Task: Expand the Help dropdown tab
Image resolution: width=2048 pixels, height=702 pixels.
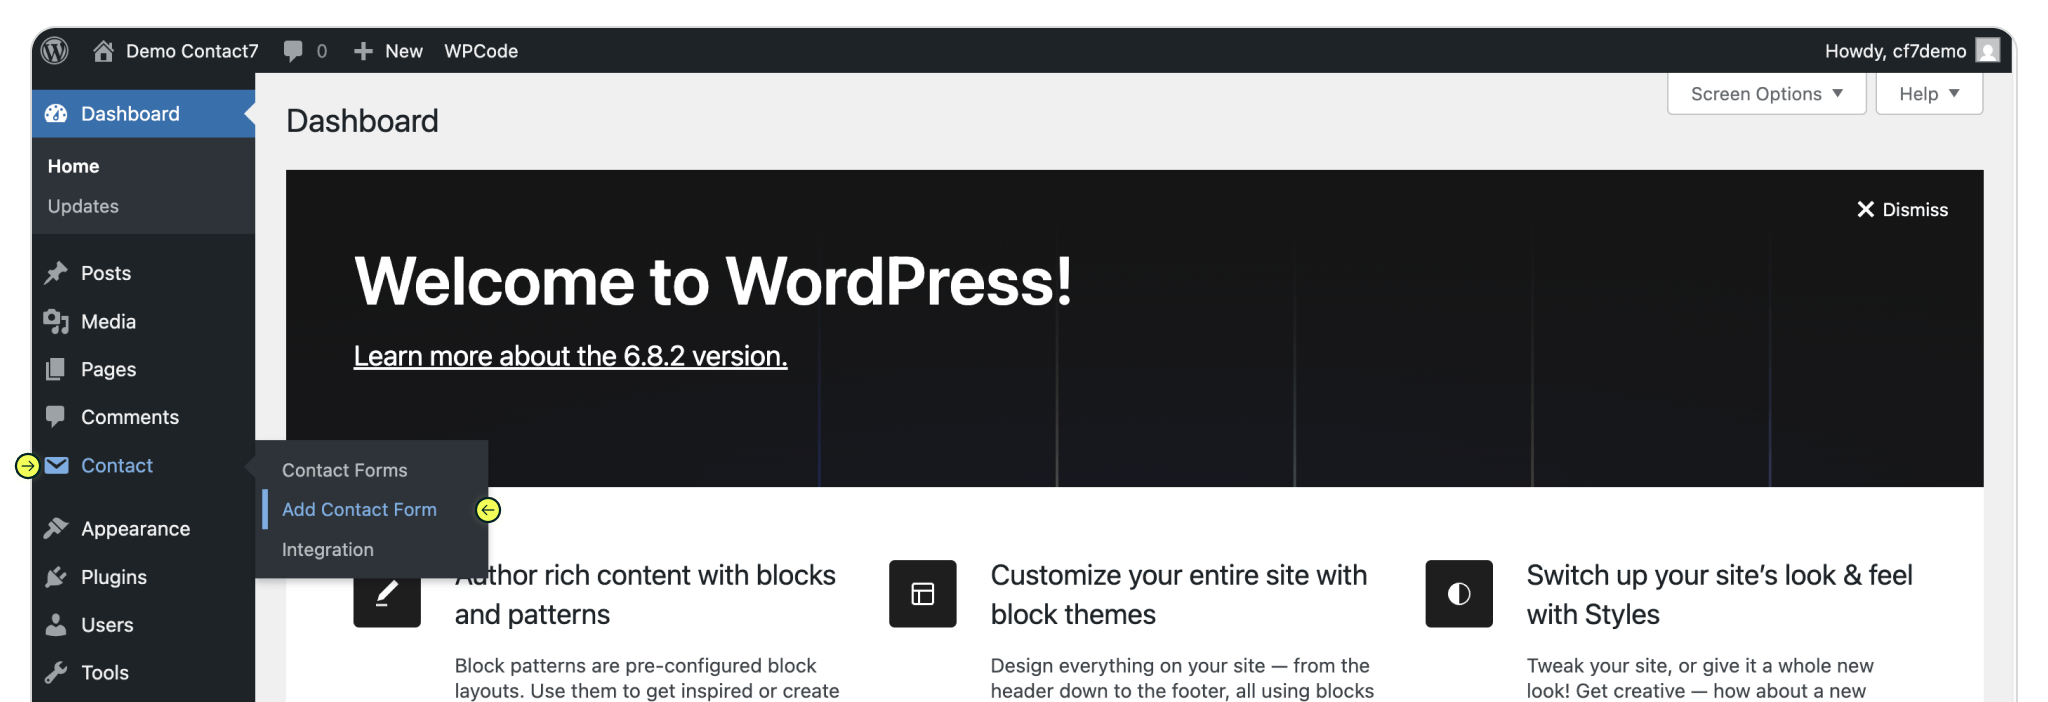Action: tap(1929, 94)
